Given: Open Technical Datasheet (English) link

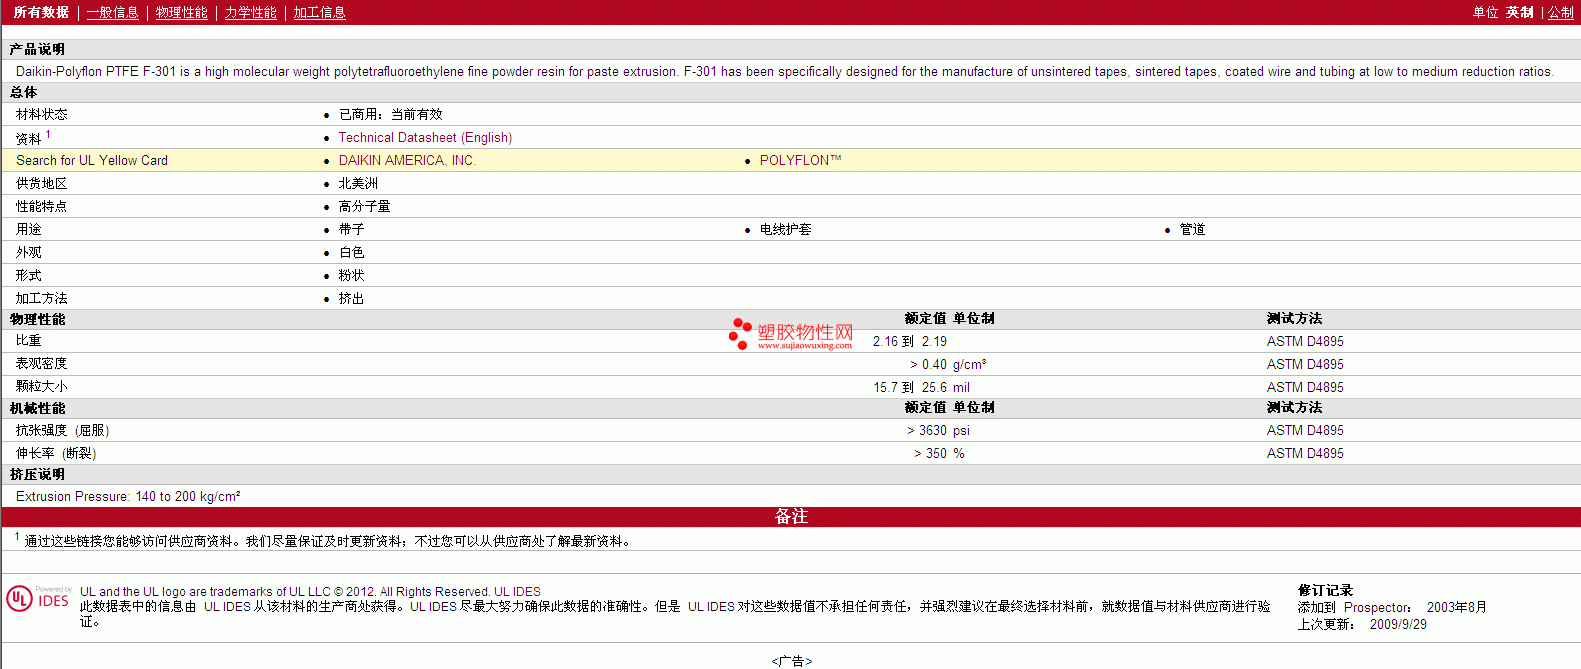Looking at the screenshot, I should click(x=425, y=137).
